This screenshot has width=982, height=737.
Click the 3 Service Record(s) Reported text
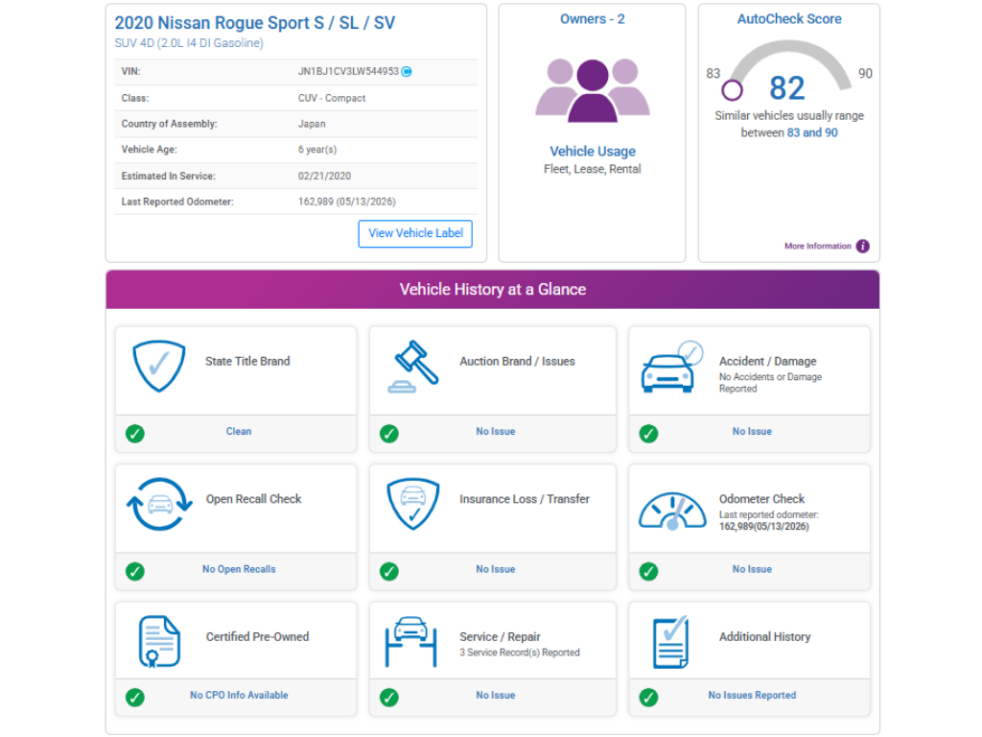click(520, 652)
